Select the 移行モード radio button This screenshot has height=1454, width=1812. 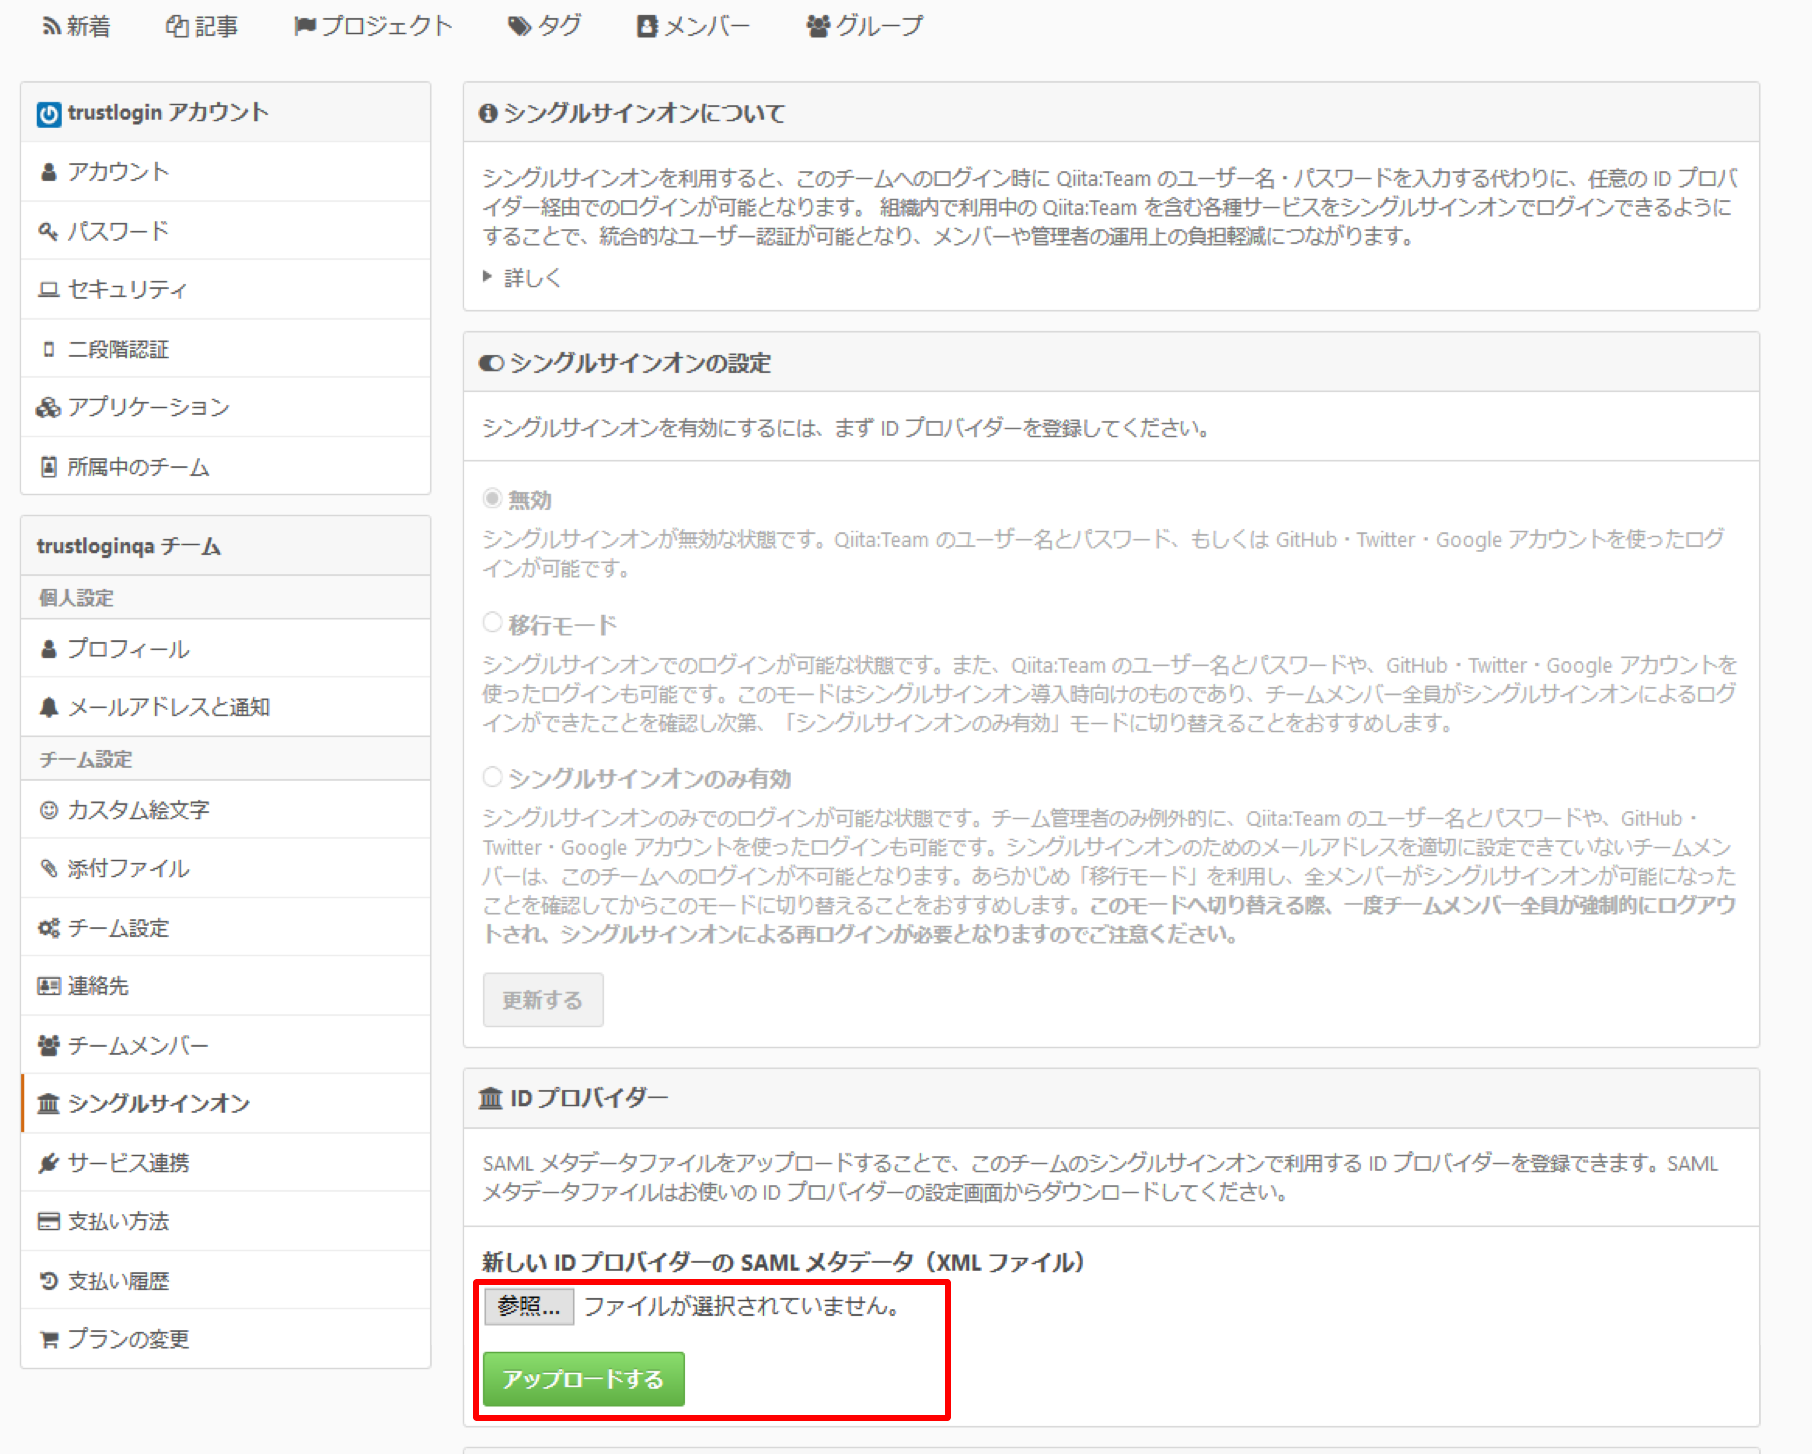(492, 623)
